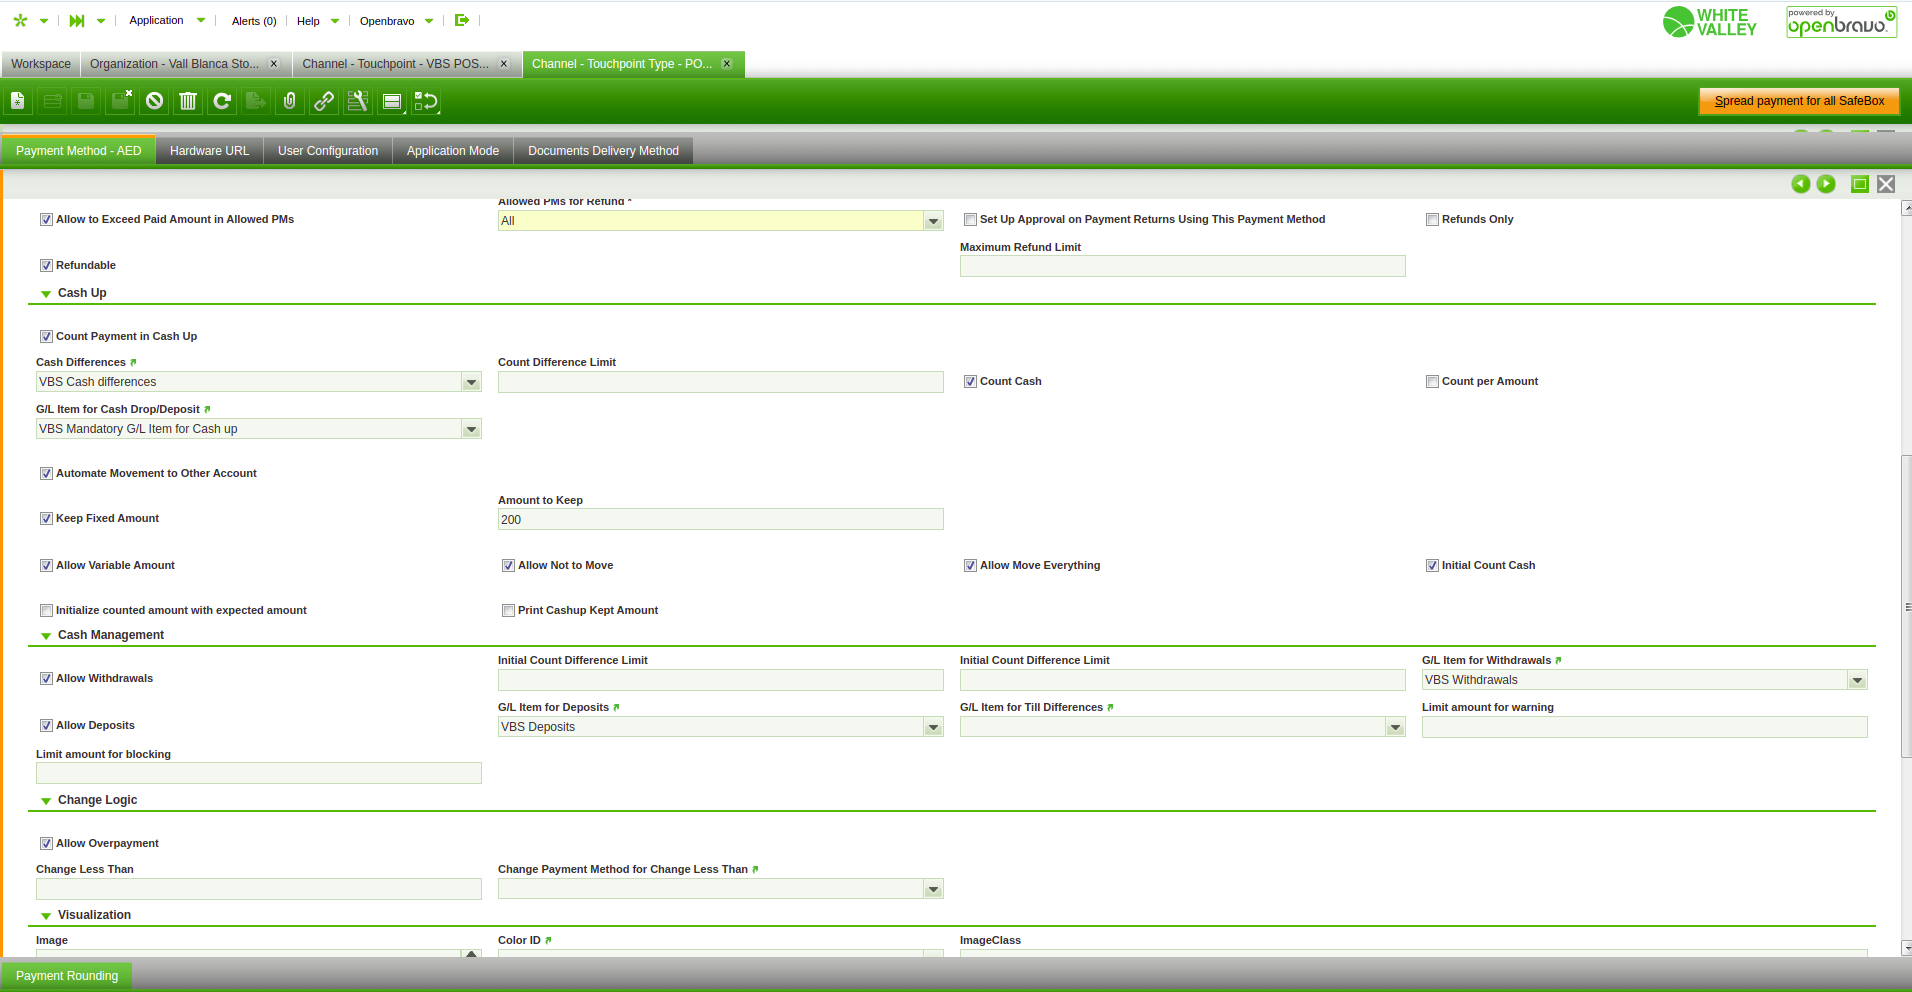1912x992 pixels.
Task: Click the circular arrow refresh icon
Action: [222, 101]
